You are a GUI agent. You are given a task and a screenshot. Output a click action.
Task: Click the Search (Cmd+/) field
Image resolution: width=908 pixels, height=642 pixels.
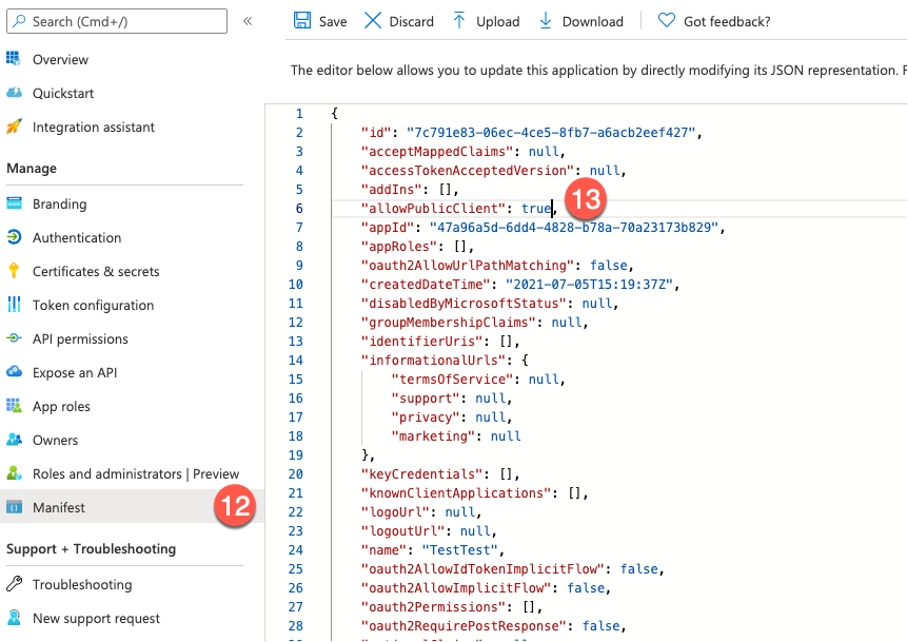118,21
